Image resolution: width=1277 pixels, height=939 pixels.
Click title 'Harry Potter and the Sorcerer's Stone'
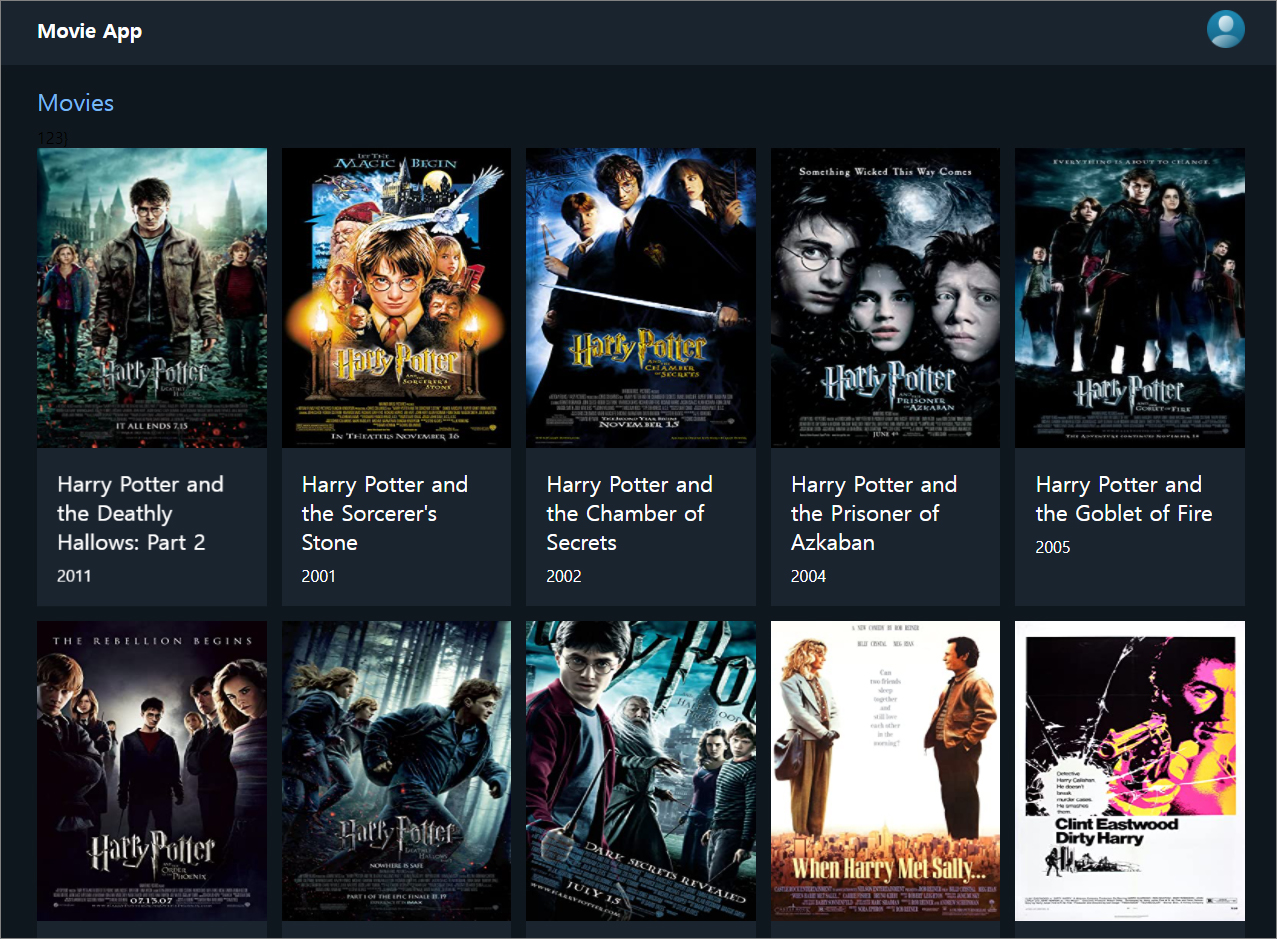pos(385,513)
